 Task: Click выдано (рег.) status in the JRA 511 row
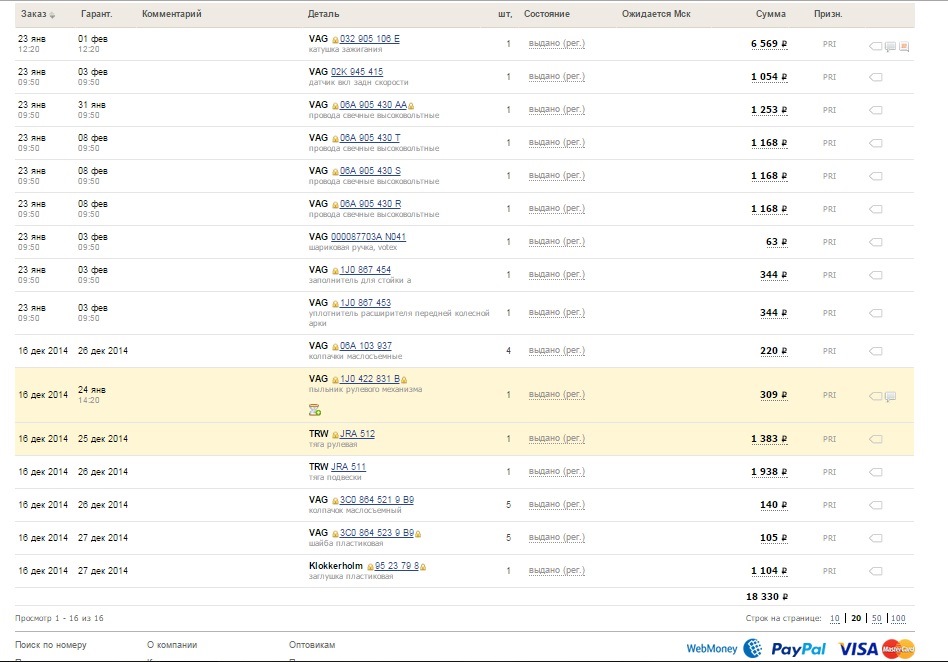(557, 472)
